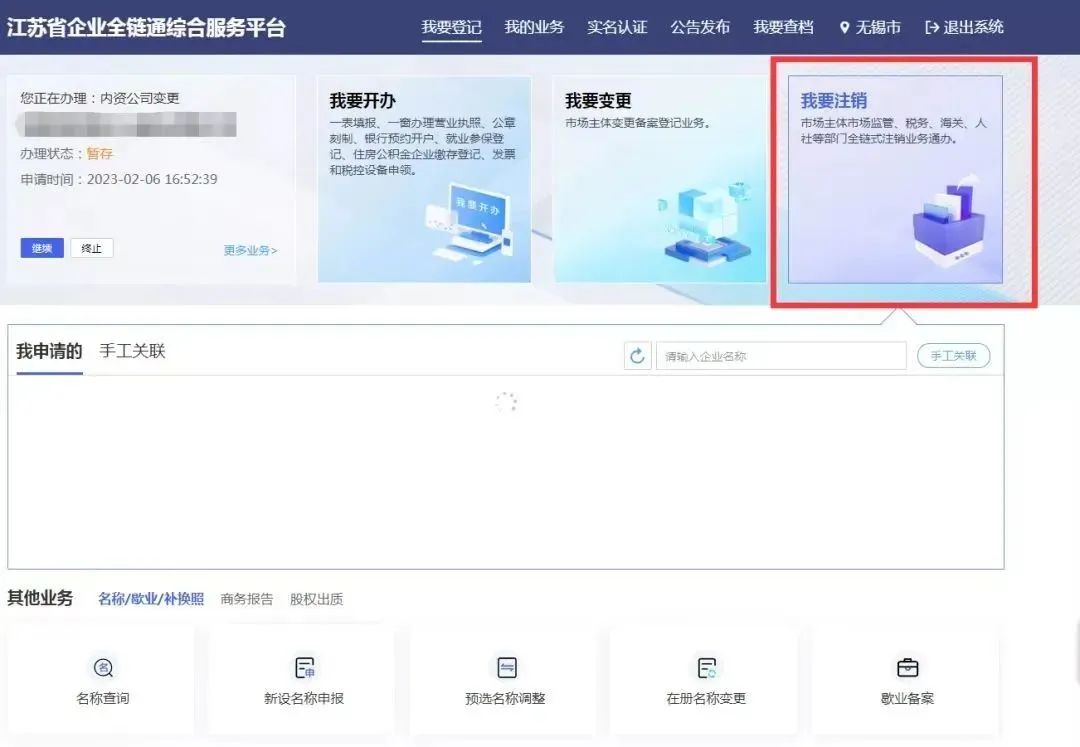Click the 无锡市 location pin icon
The height and width of the screenshot is (747, 1080).
(845, 27)
